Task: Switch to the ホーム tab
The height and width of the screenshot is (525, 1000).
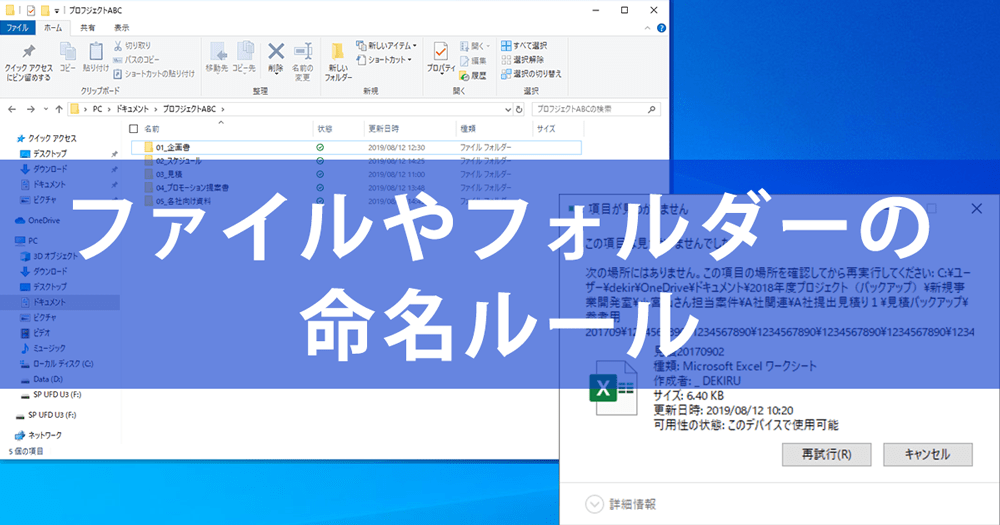Action: 54,28
